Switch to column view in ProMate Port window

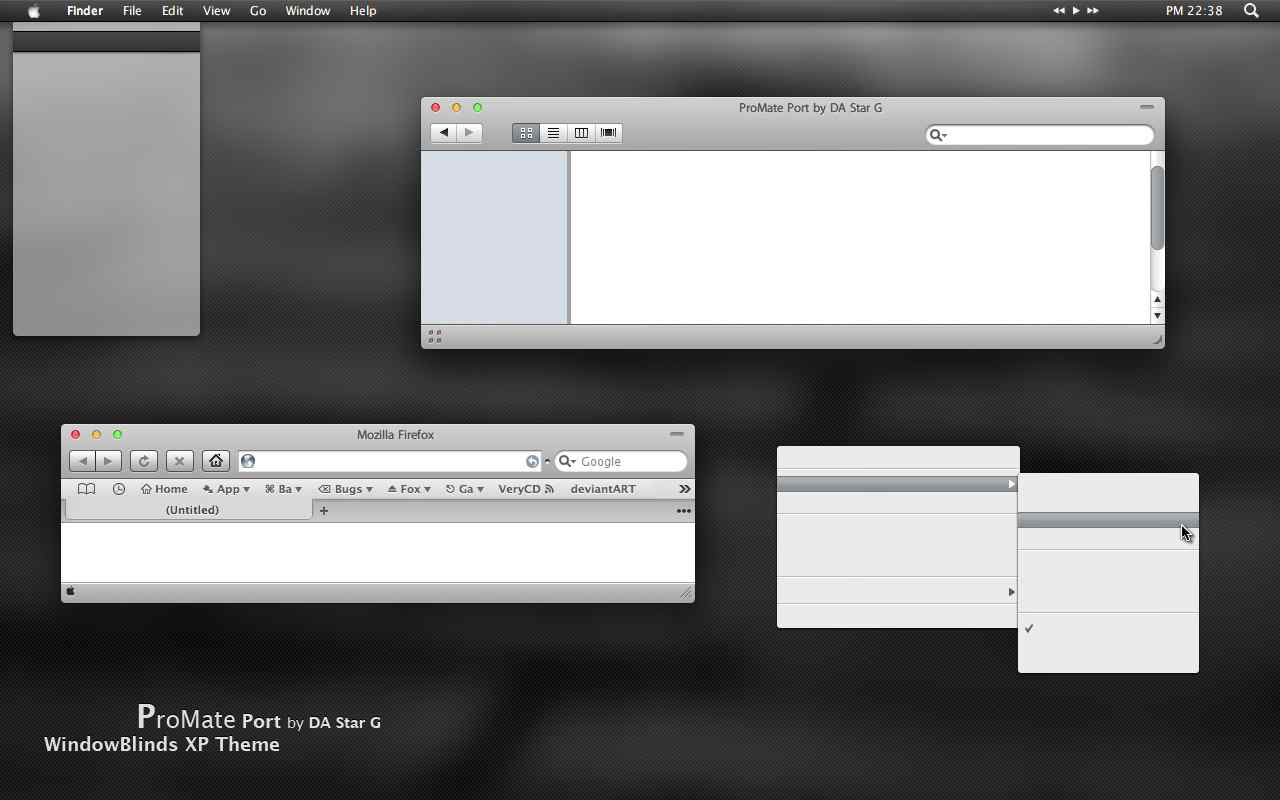(x=581, y=133)
